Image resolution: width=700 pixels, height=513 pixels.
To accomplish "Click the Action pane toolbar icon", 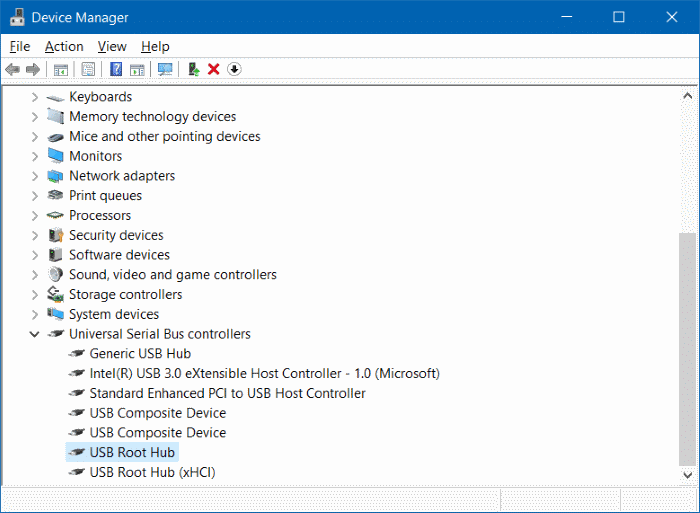I will [137, 70].
